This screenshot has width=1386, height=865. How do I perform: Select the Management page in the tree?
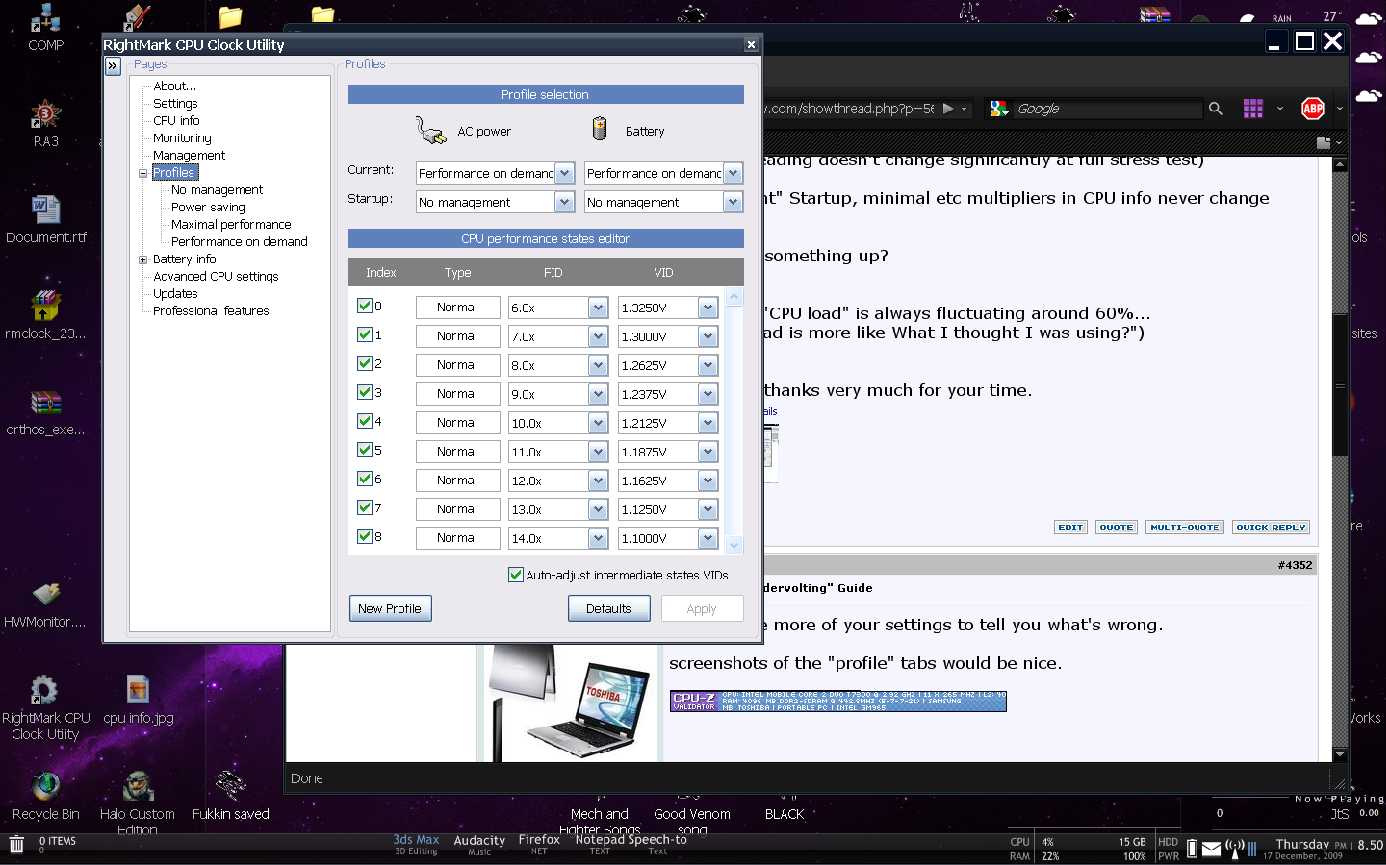pos(189,155)
